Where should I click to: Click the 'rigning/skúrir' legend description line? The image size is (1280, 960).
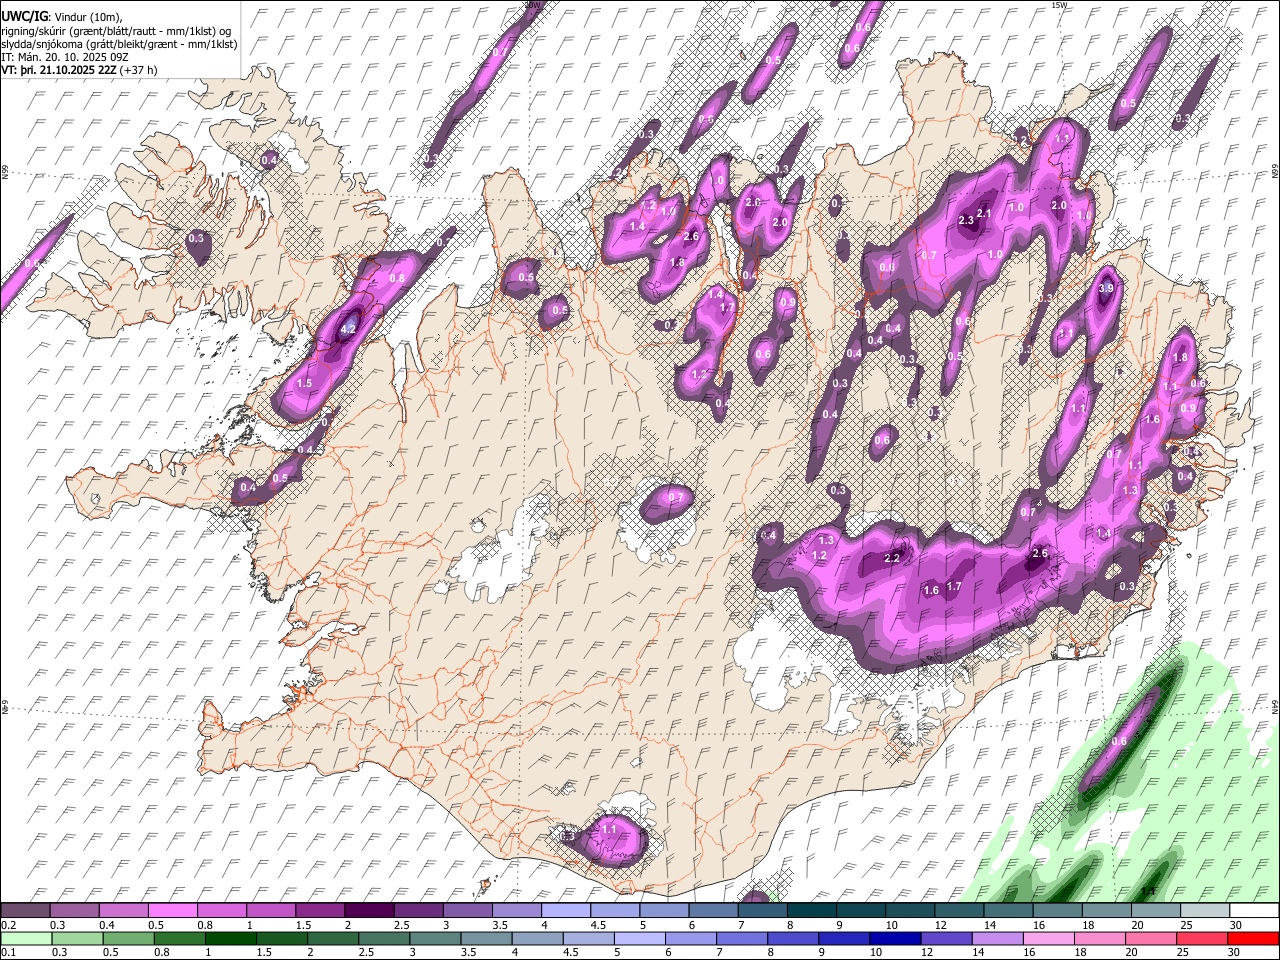tap(116, 30)
